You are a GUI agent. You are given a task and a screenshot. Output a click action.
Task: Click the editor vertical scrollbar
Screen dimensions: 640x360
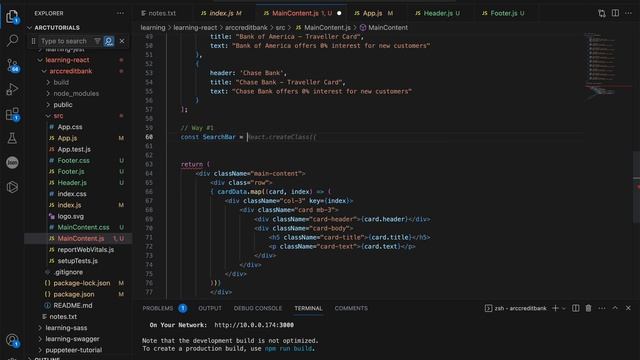(x=636, y=188)
